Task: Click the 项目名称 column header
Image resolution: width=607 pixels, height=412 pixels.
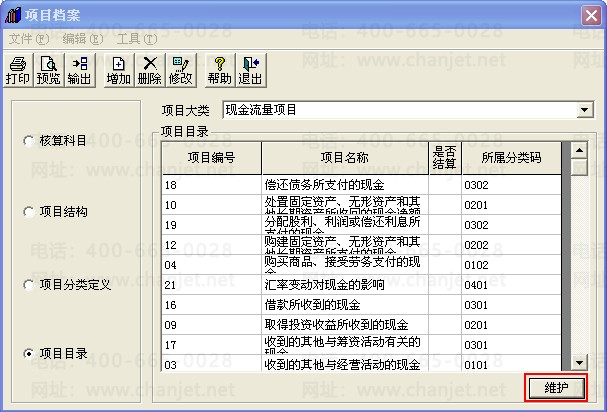Action: pos(345,158)
